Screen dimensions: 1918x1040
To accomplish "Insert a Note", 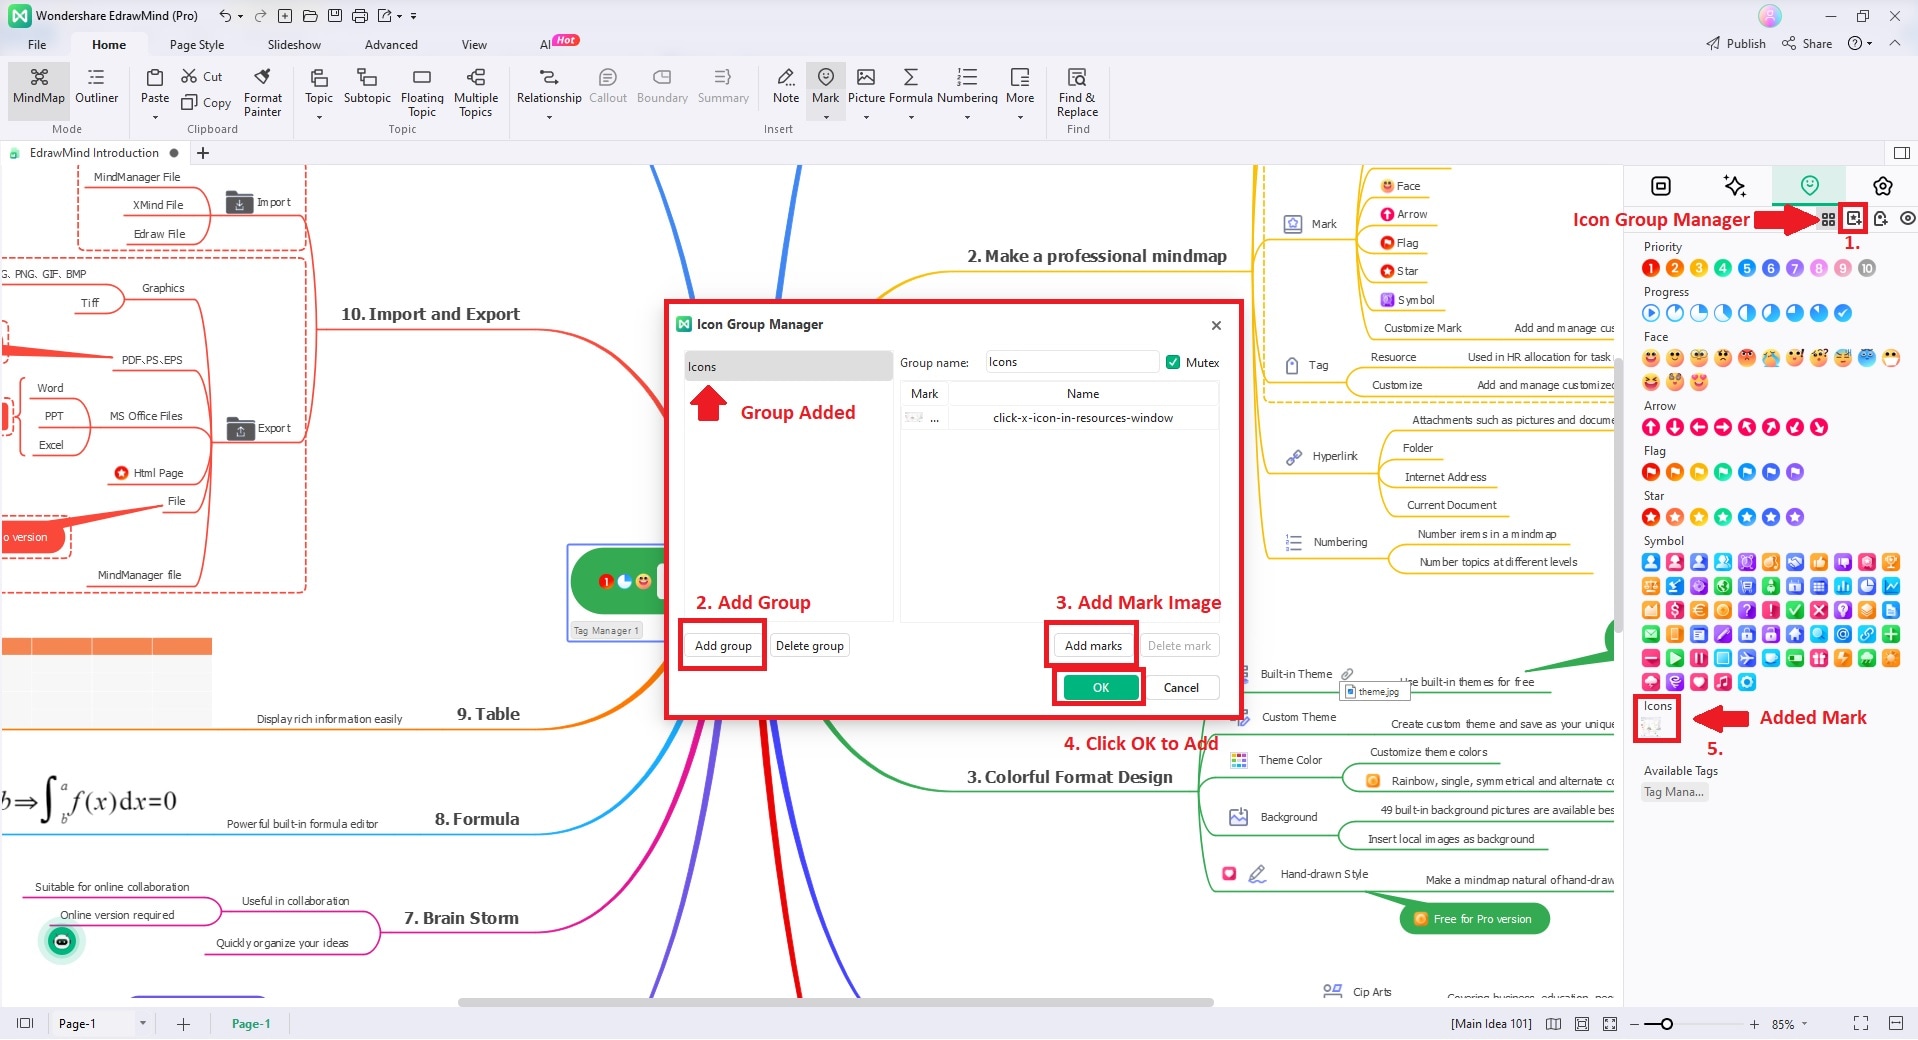I will click(786, 87).
